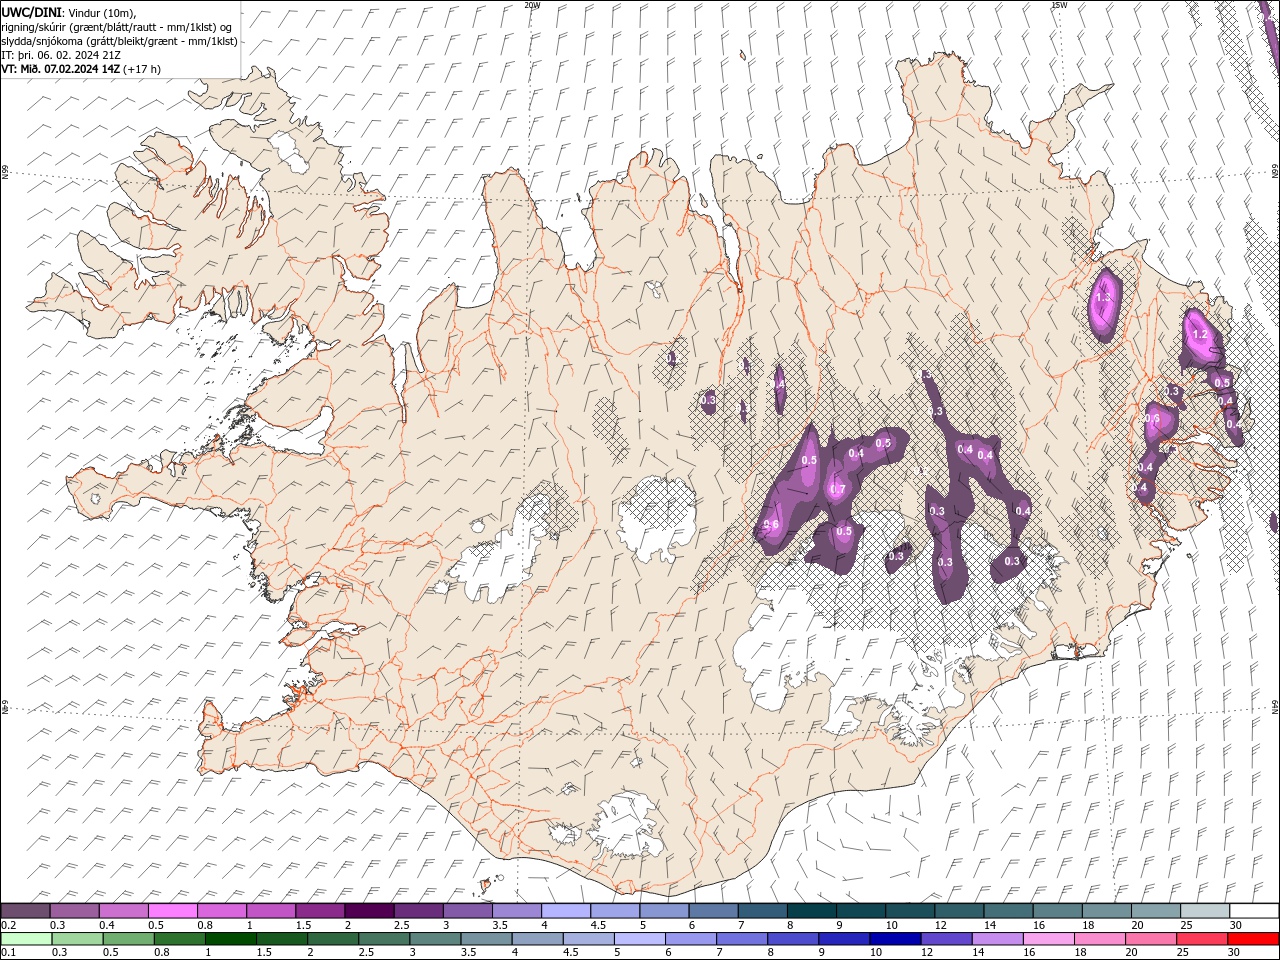Pick the bright red swatch labeled 30 in lower legend

coord(1254,939)
